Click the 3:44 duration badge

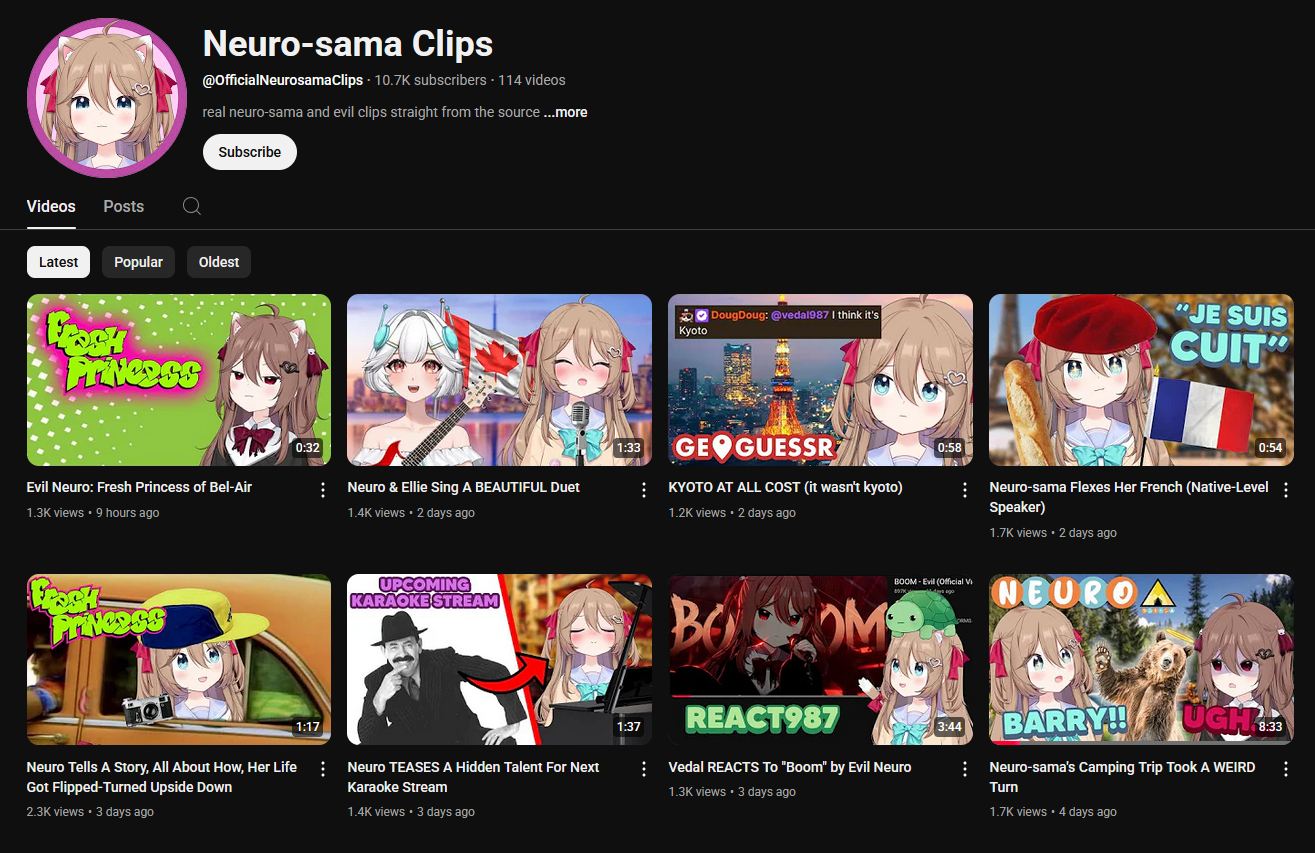[950, 727]
